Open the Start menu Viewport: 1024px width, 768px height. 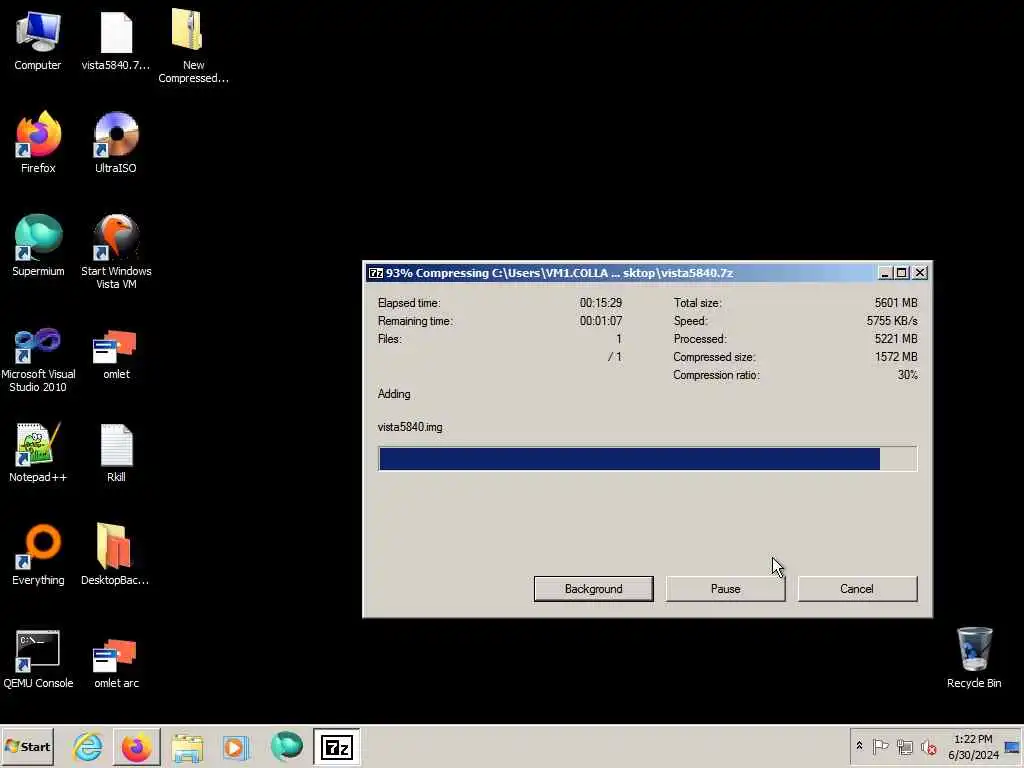tap(27, 746)
